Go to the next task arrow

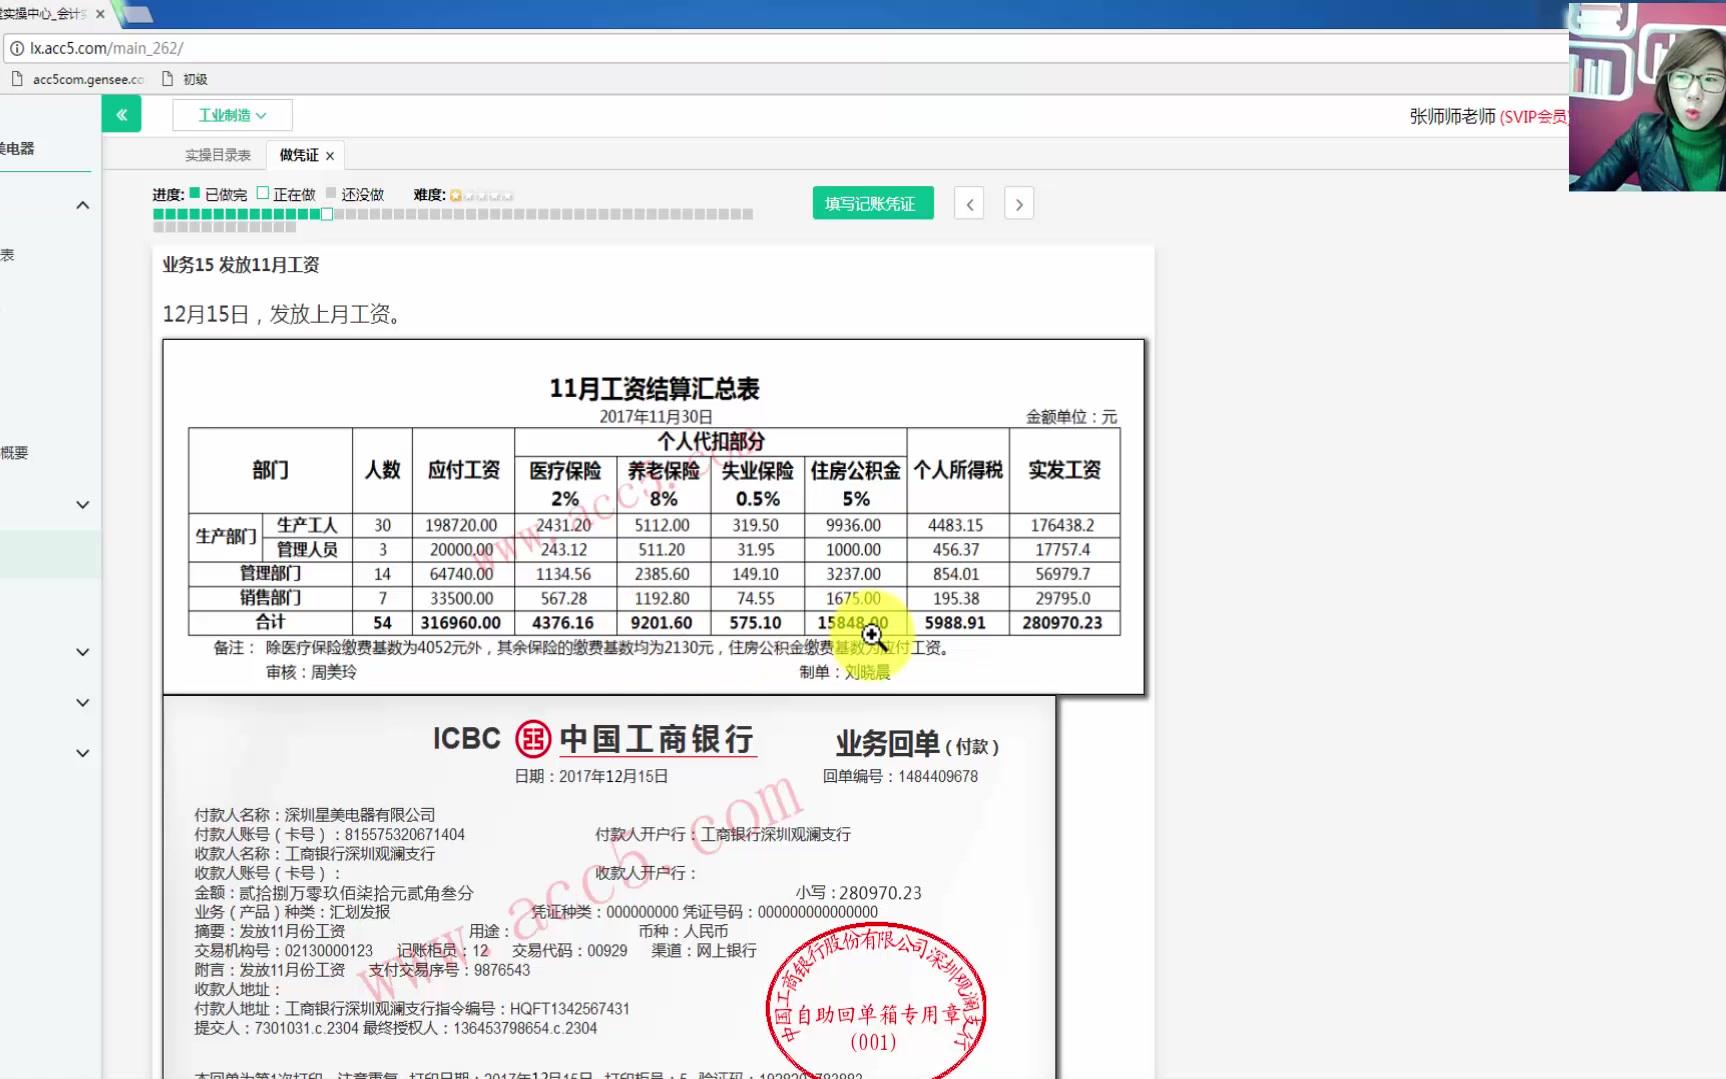1019,204
